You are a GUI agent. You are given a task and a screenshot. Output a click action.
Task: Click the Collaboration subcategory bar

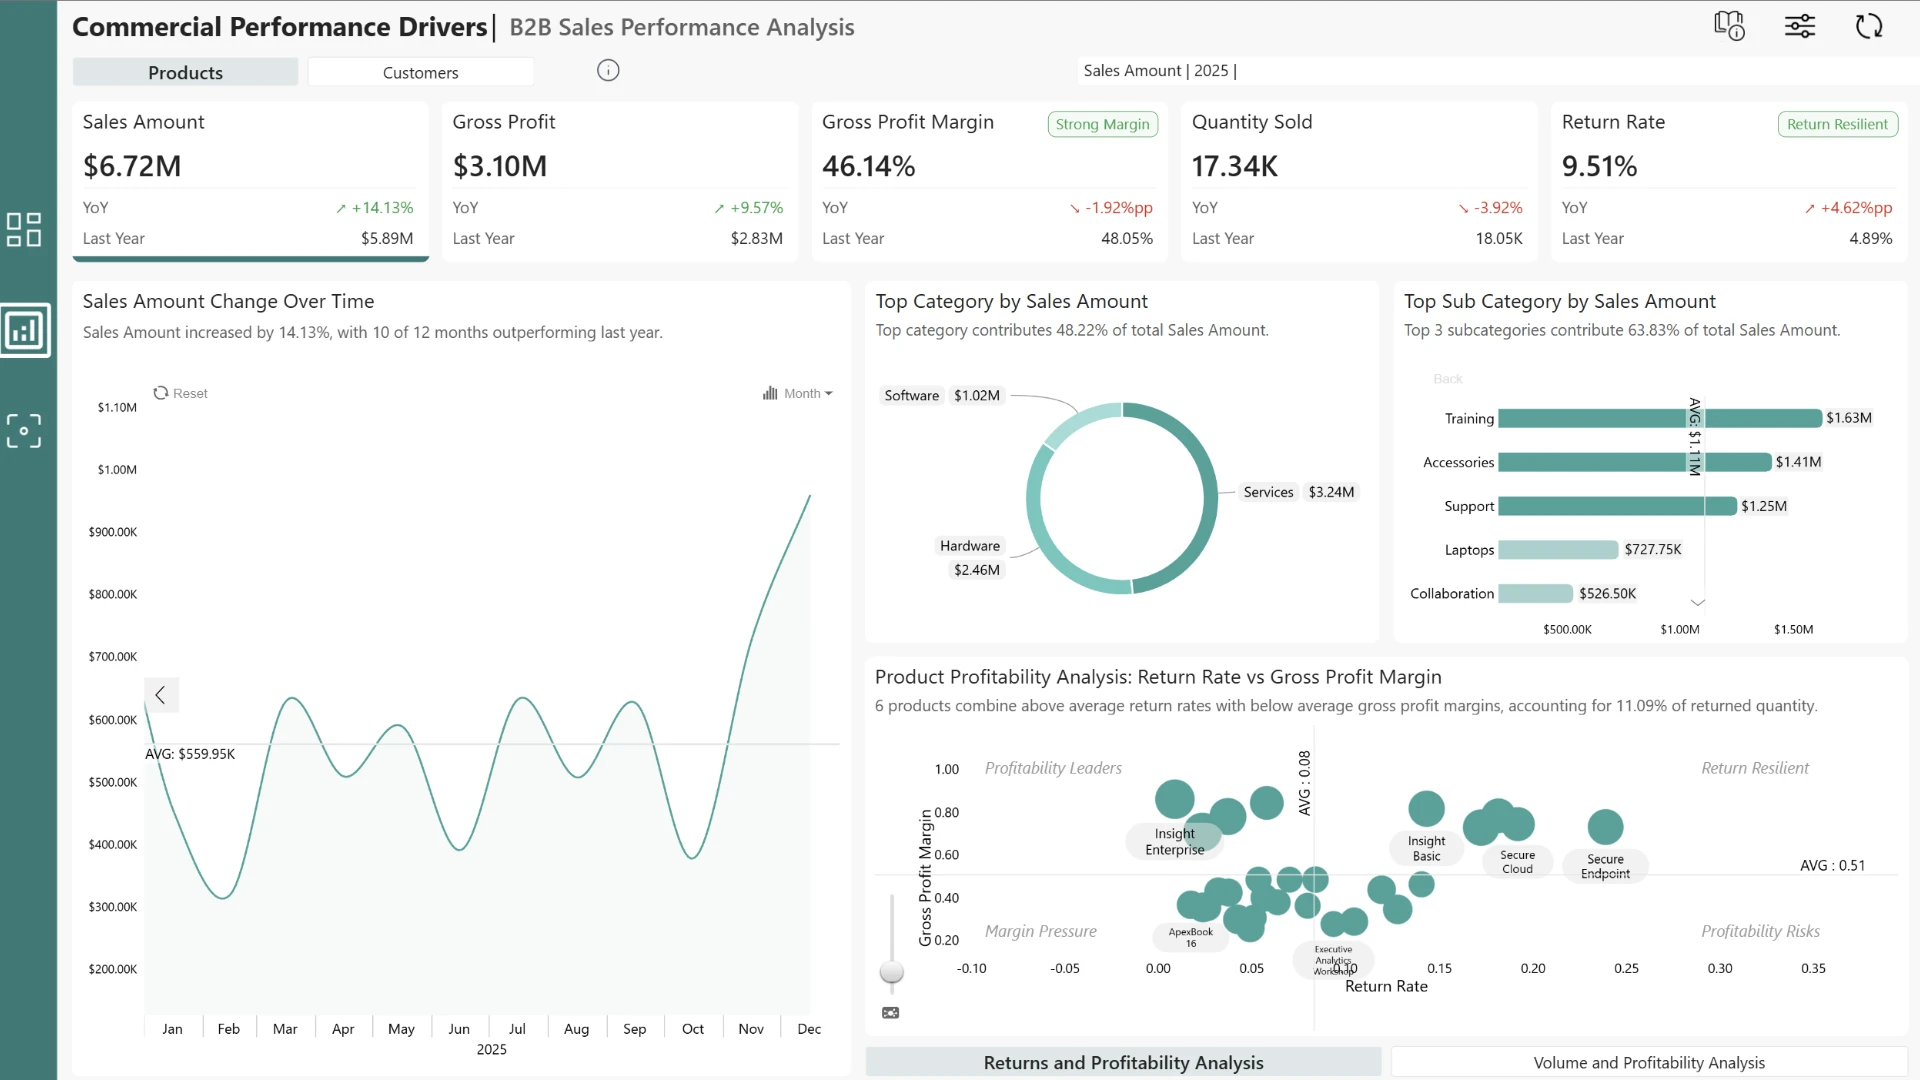tap(1535, 594)
